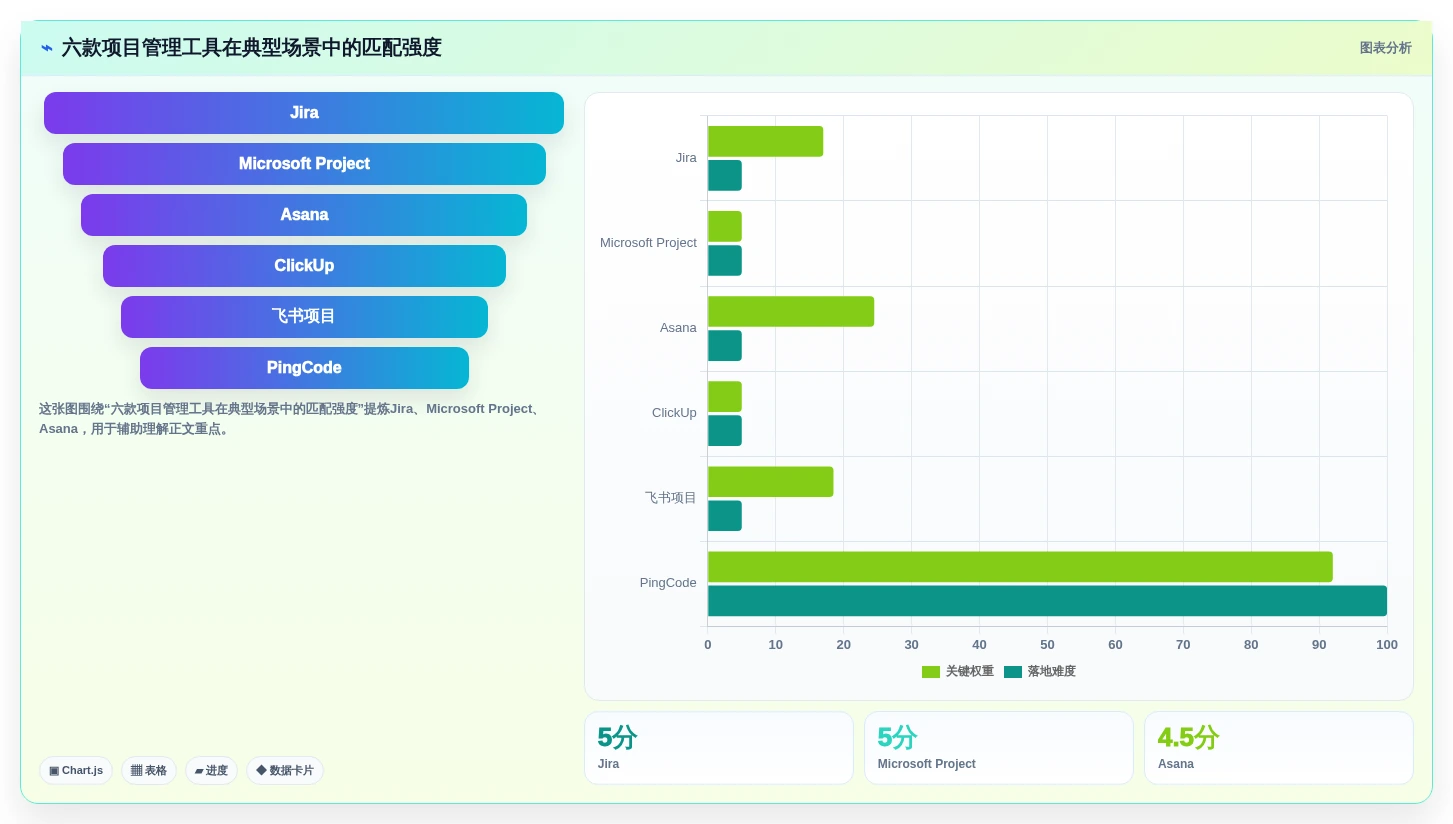The width and height of the screenshot is (1453, 824).
Task: Click PingCode's 落地难度 teal bar
Action: pos(1047,600)
